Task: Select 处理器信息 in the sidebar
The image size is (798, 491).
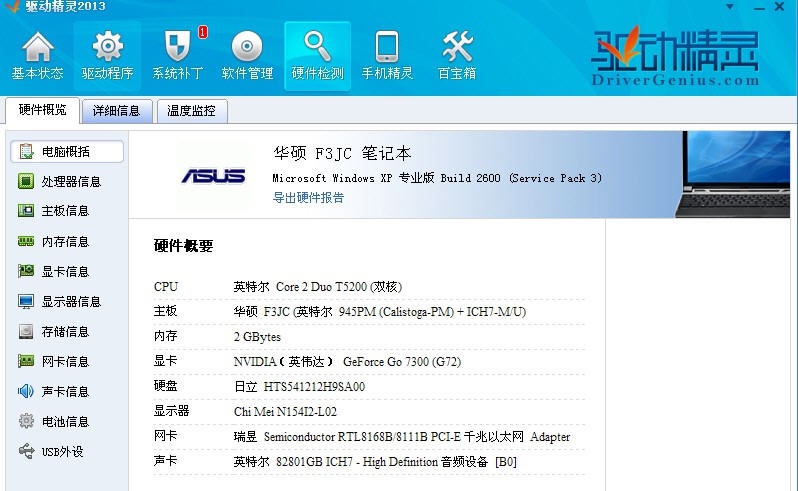Action: pyautogui.click(x=71, y=182)
